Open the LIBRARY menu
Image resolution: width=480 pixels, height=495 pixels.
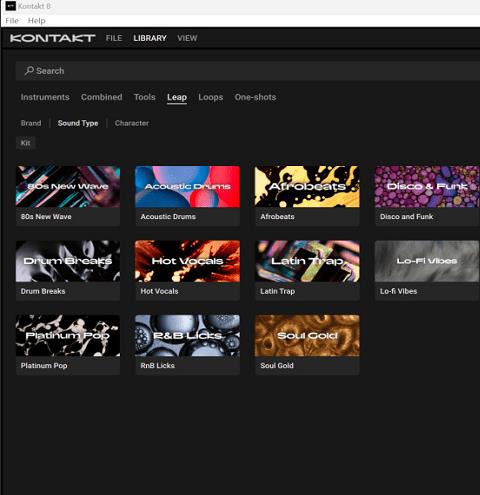click(150, 38)
